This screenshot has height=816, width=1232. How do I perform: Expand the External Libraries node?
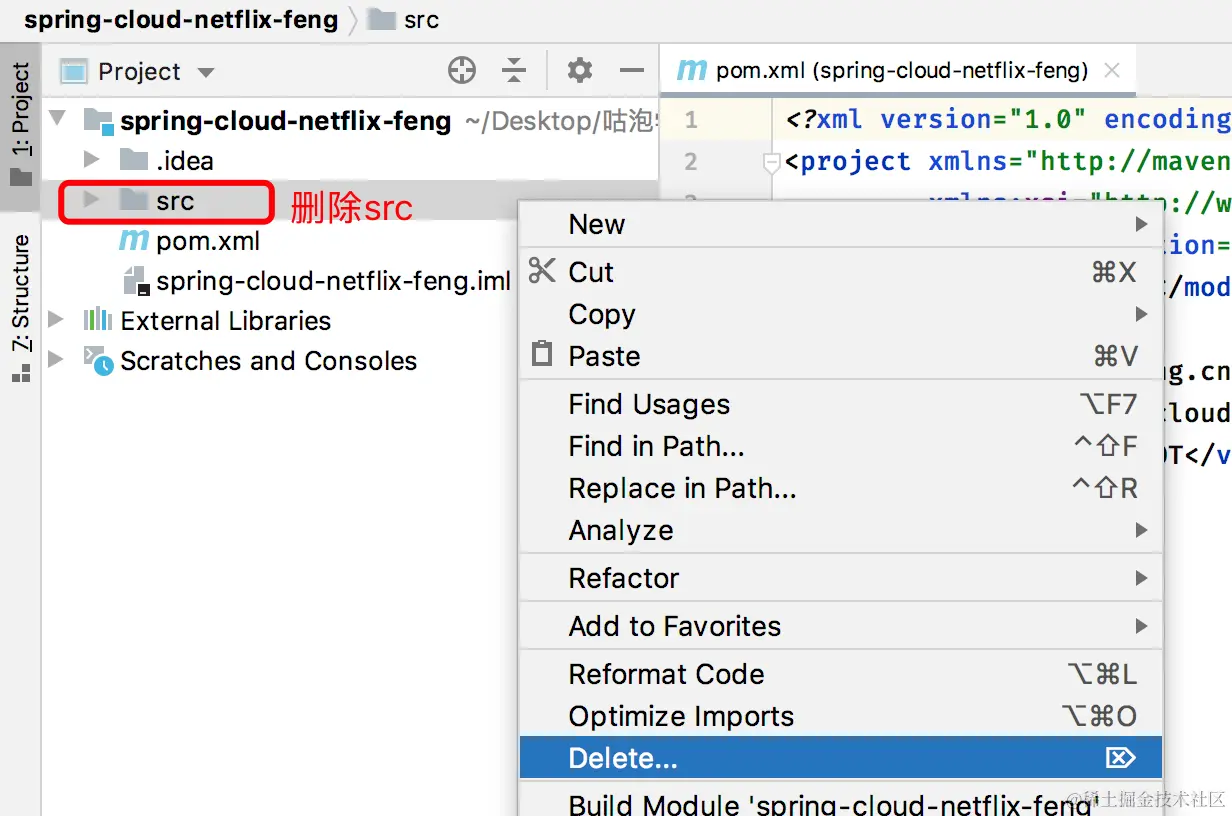click(57, 321)
